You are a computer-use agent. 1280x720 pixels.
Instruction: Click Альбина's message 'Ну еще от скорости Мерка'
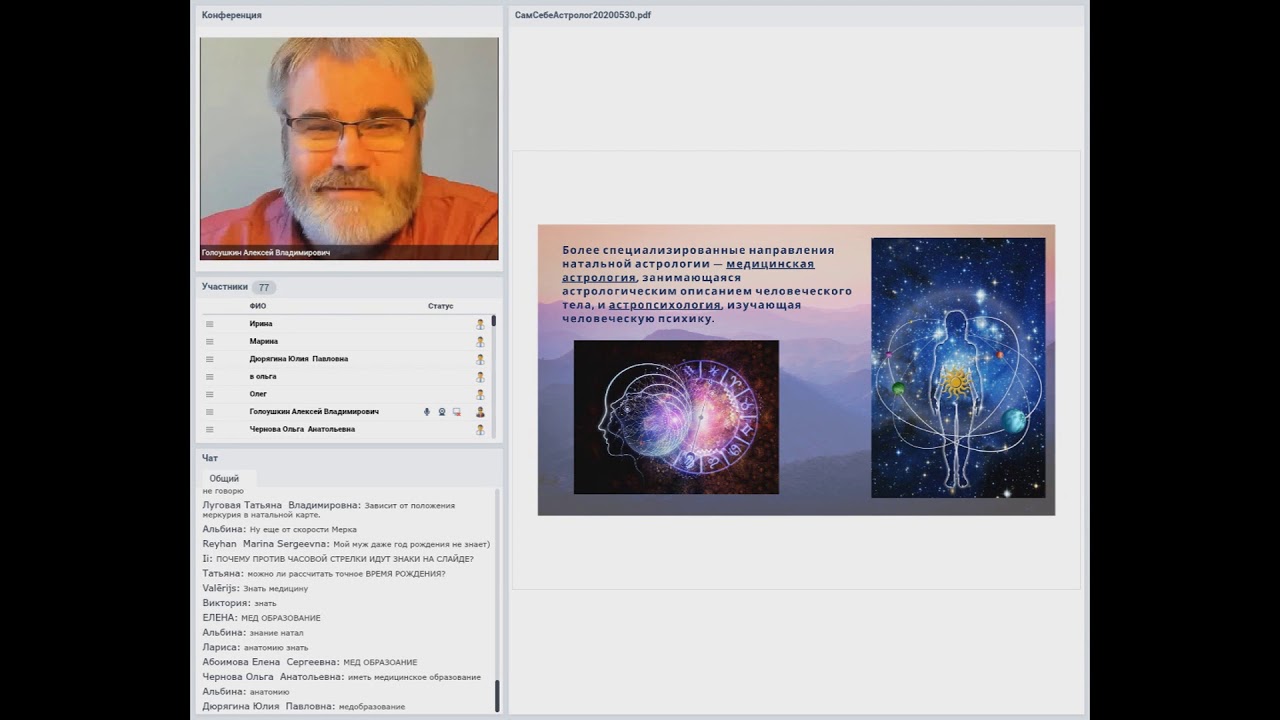pos(280,529)
